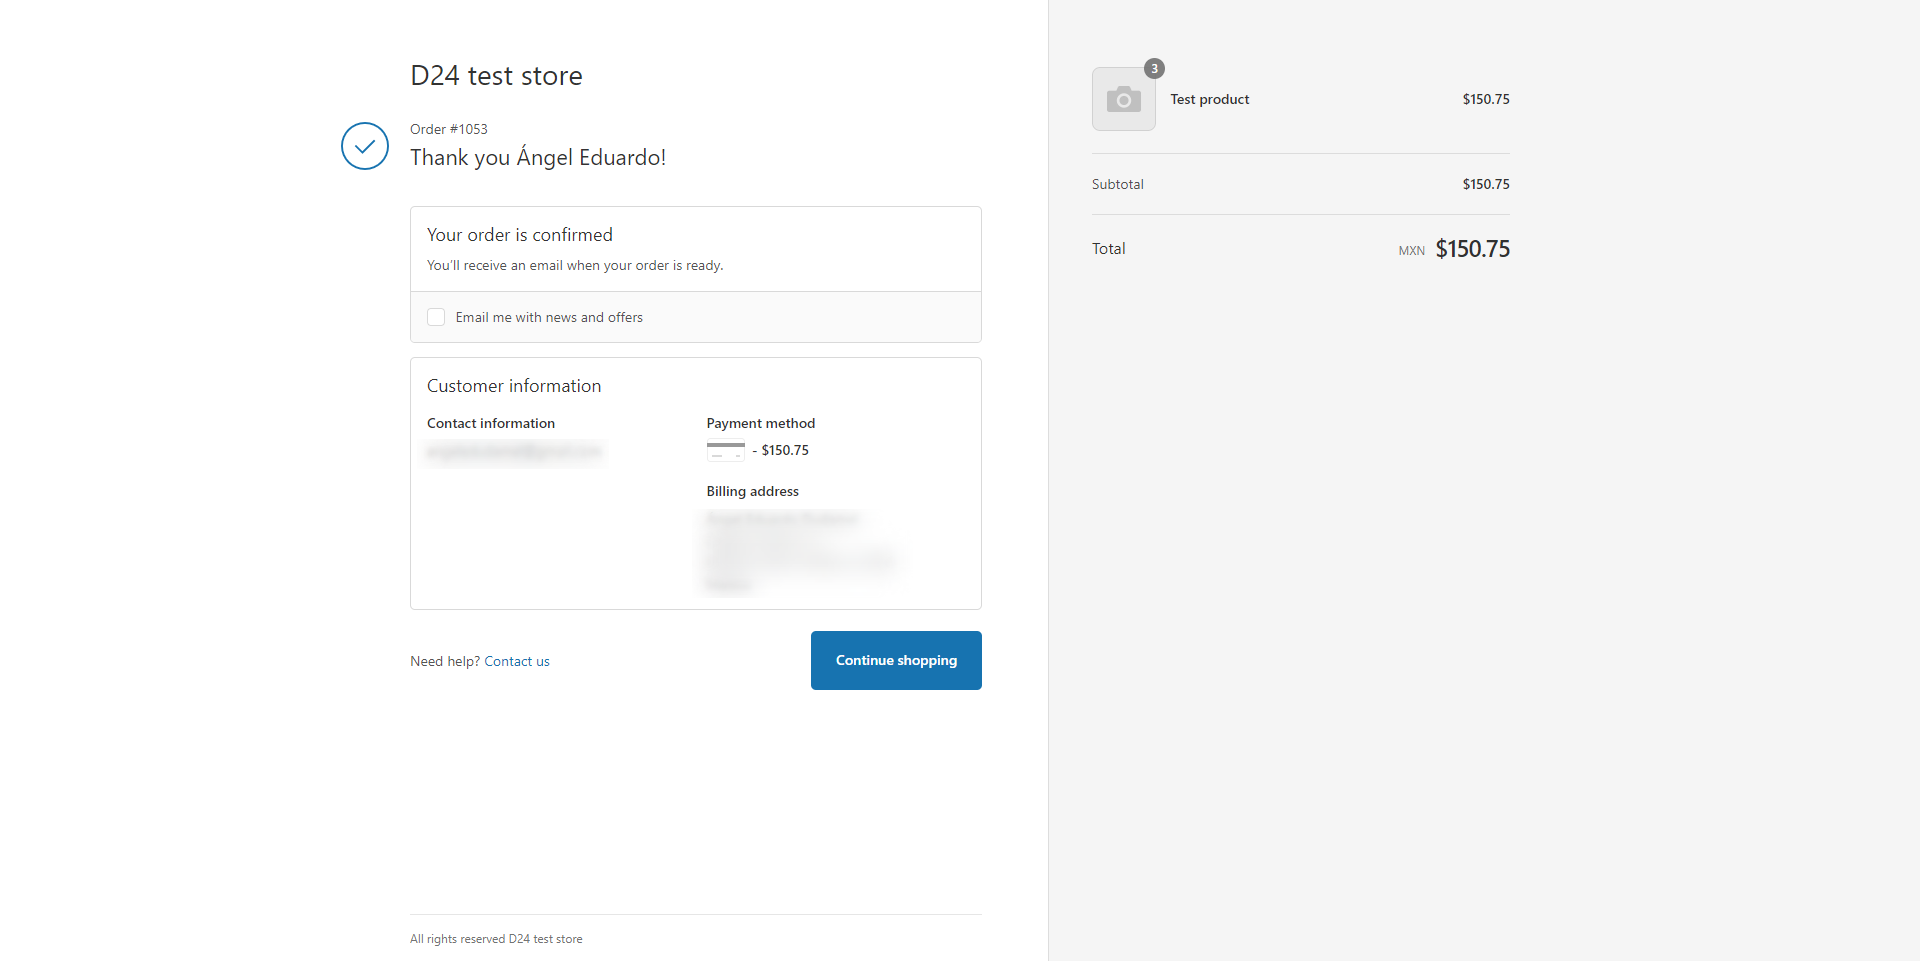This screenshot has height=961, width=1920.
Task: Enable Email me with news and offers checkbox
Action: click(x=436, y=317)
